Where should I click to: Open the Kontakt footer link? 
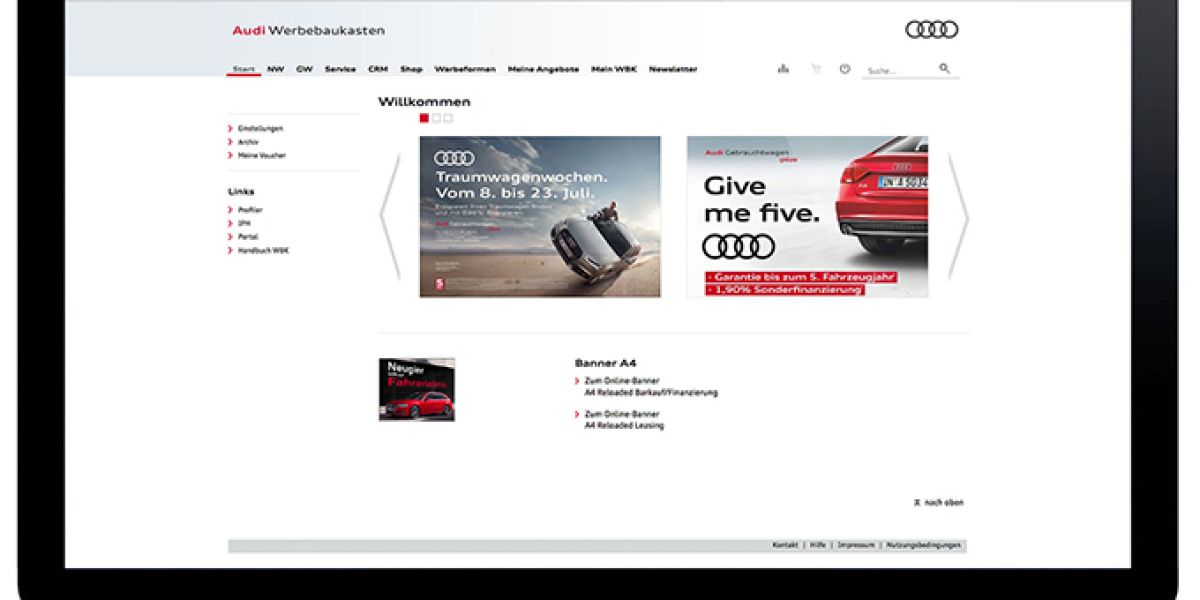[785, 546]
